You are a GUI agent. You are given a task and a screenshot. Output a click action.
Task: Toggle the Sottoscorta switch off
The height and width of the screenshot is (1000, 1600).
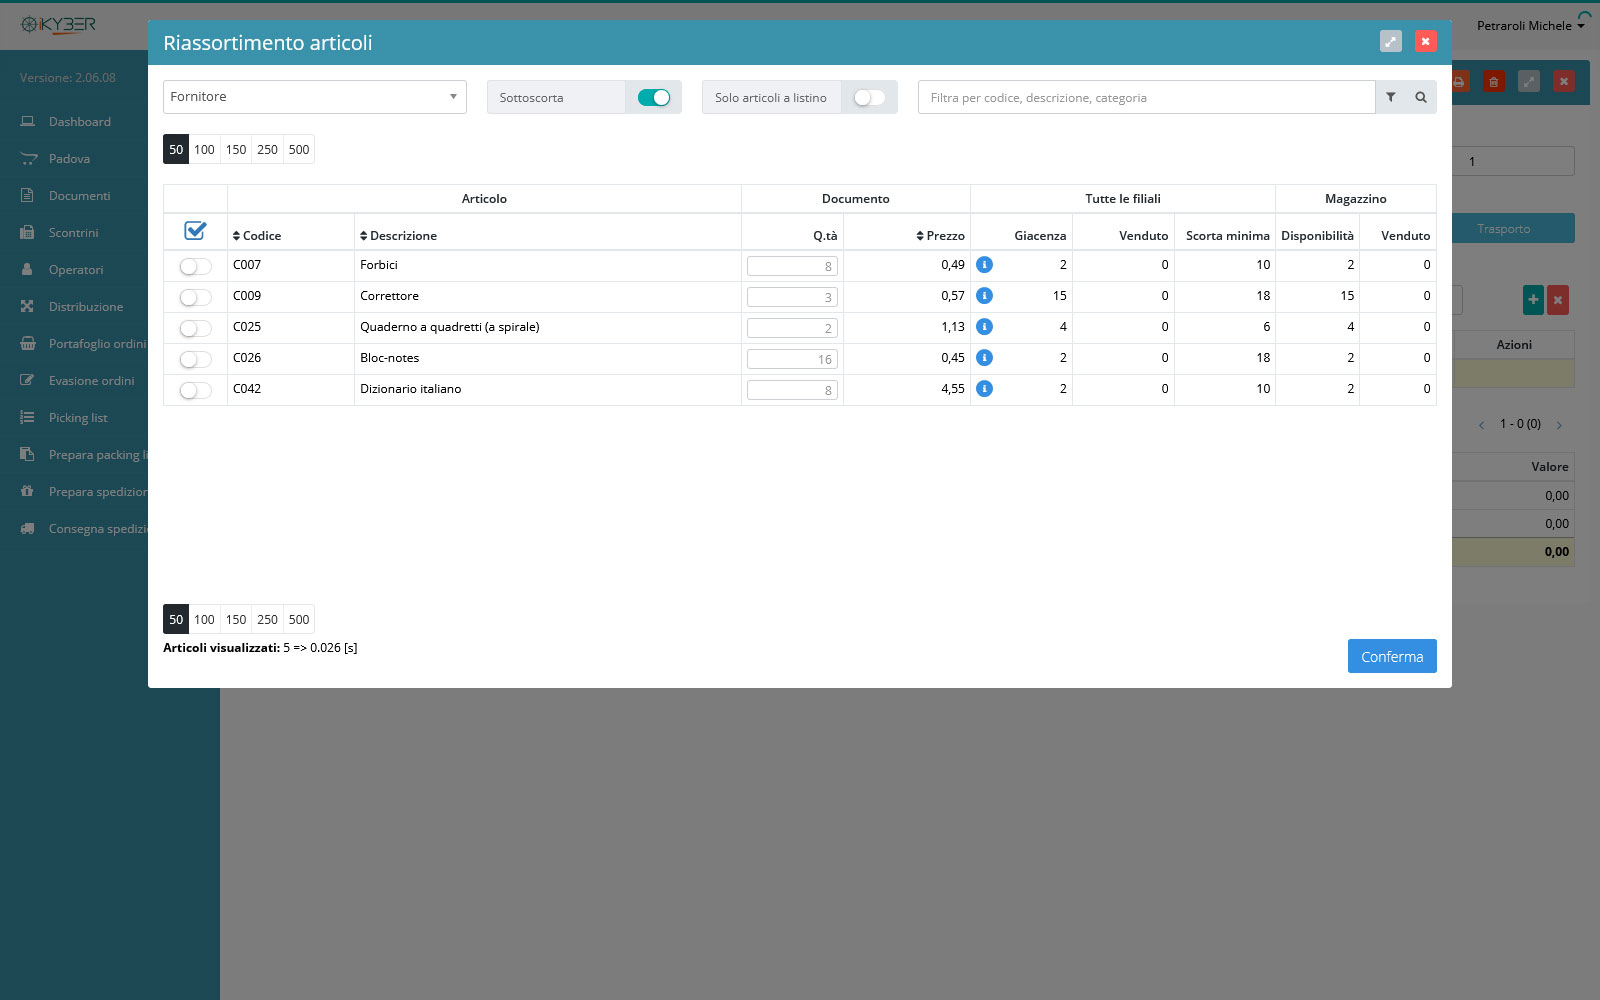654,97
